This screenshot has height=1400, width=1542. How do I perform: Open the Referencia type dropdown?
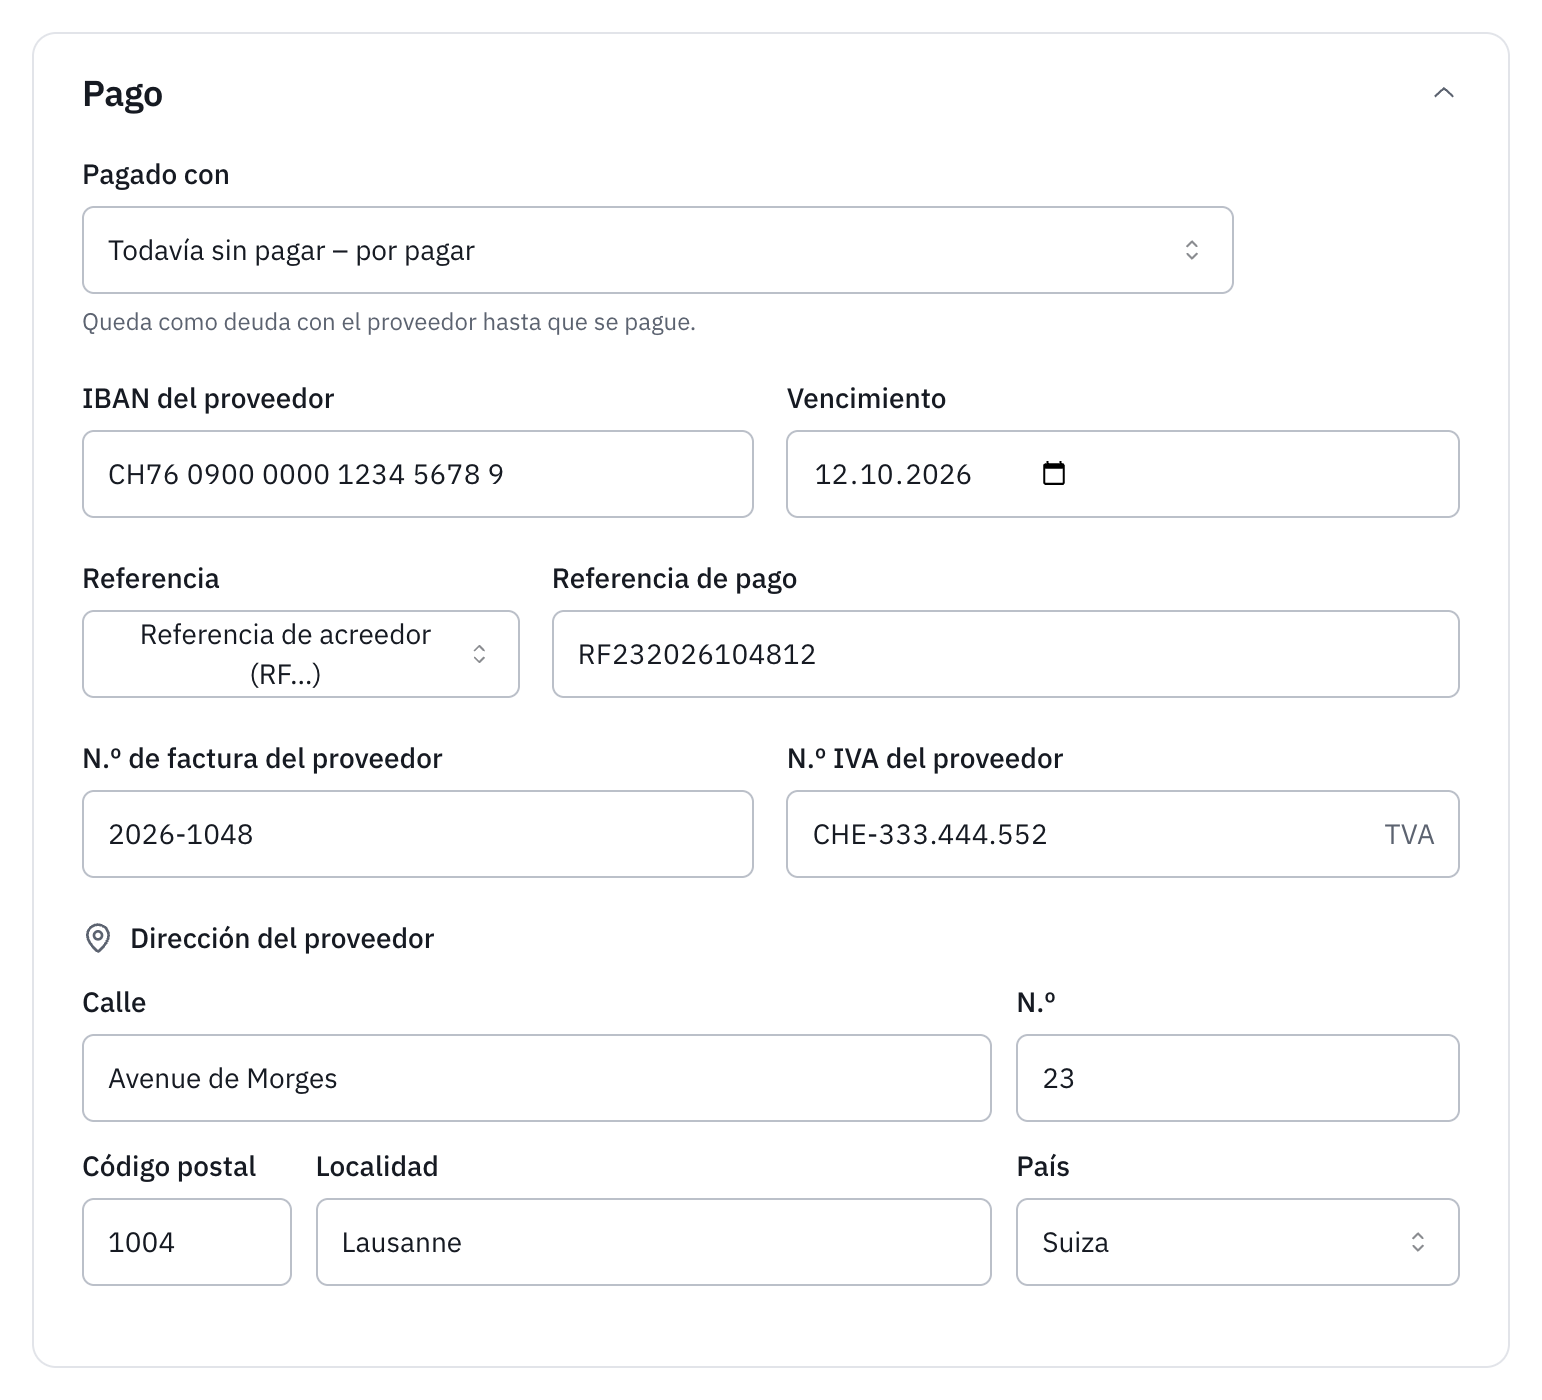click(301, 654)
